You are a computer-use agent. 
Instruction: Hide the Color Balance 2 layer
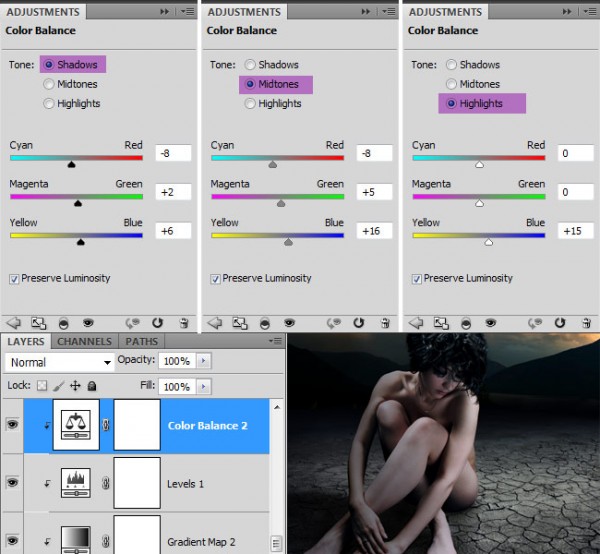(12, 424)
